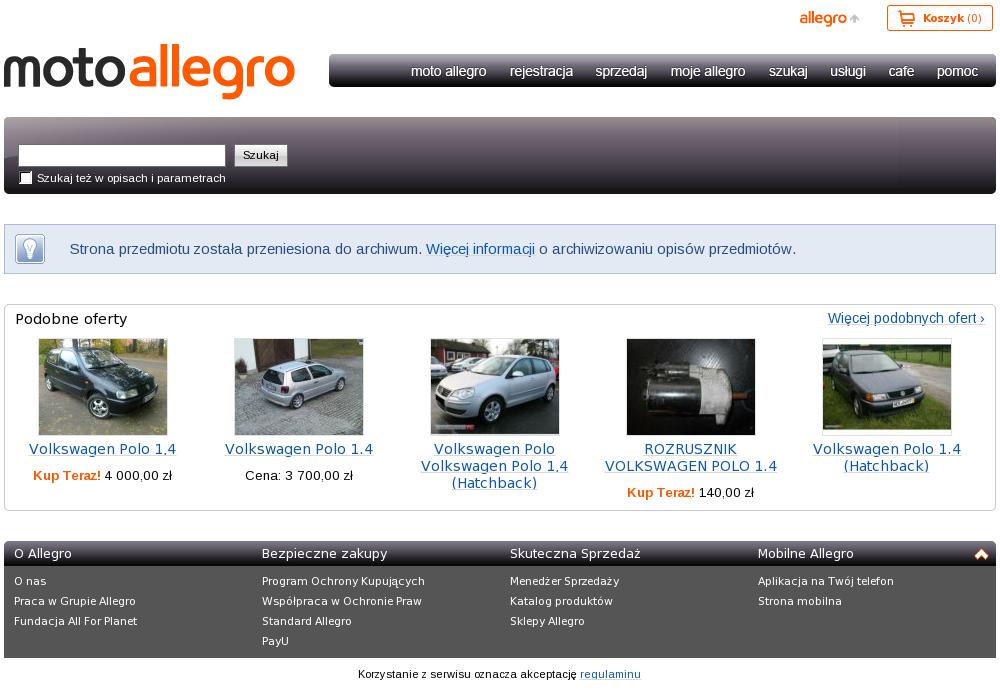The image size is (1000, 694).
Task: Open the 'PayU' footer link
Action: click(275, 641)
